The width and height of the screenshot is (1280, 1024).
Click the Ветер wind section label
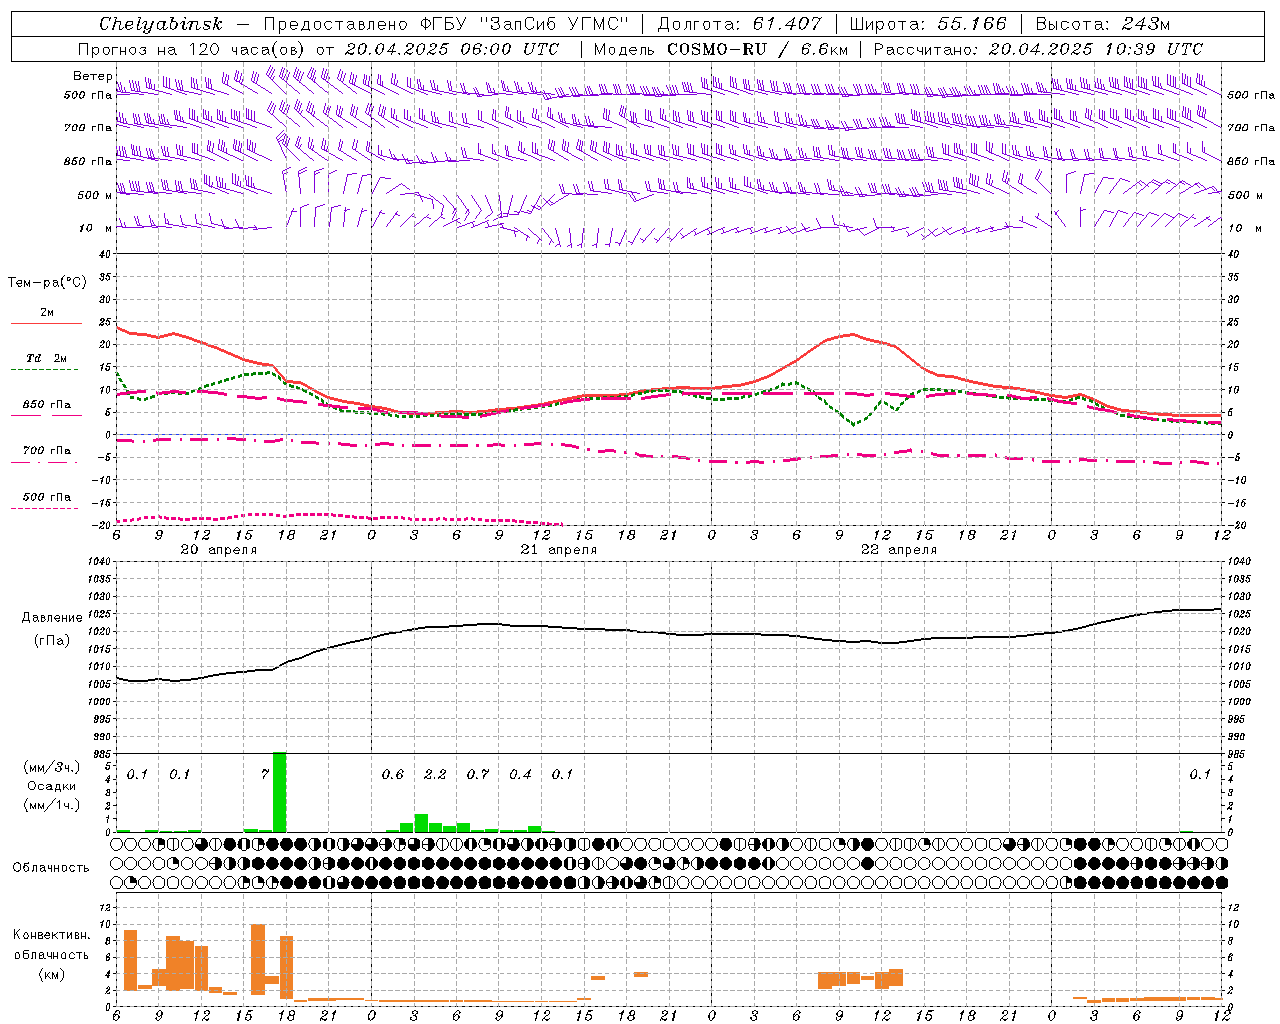click(92, 76)
